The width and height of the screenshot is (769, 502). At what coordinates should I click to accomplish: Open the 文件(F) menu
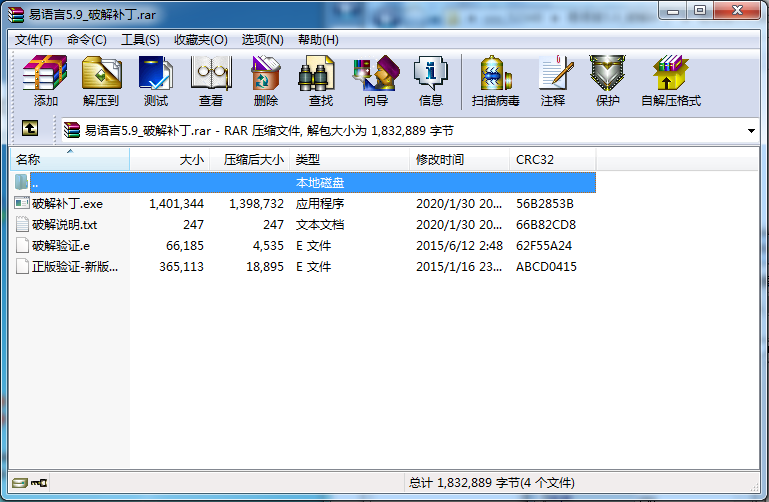[34, 40]
